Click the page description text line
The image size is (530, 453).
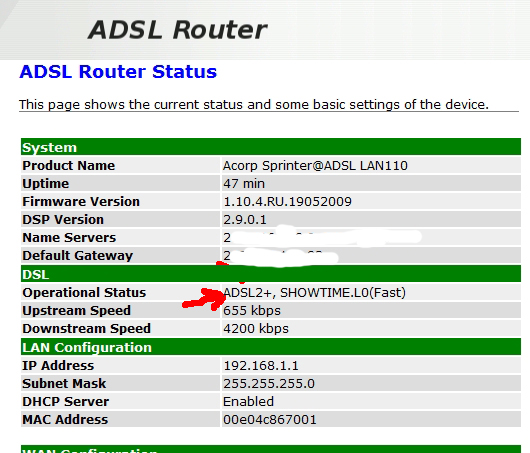click(x=254, y=104)
